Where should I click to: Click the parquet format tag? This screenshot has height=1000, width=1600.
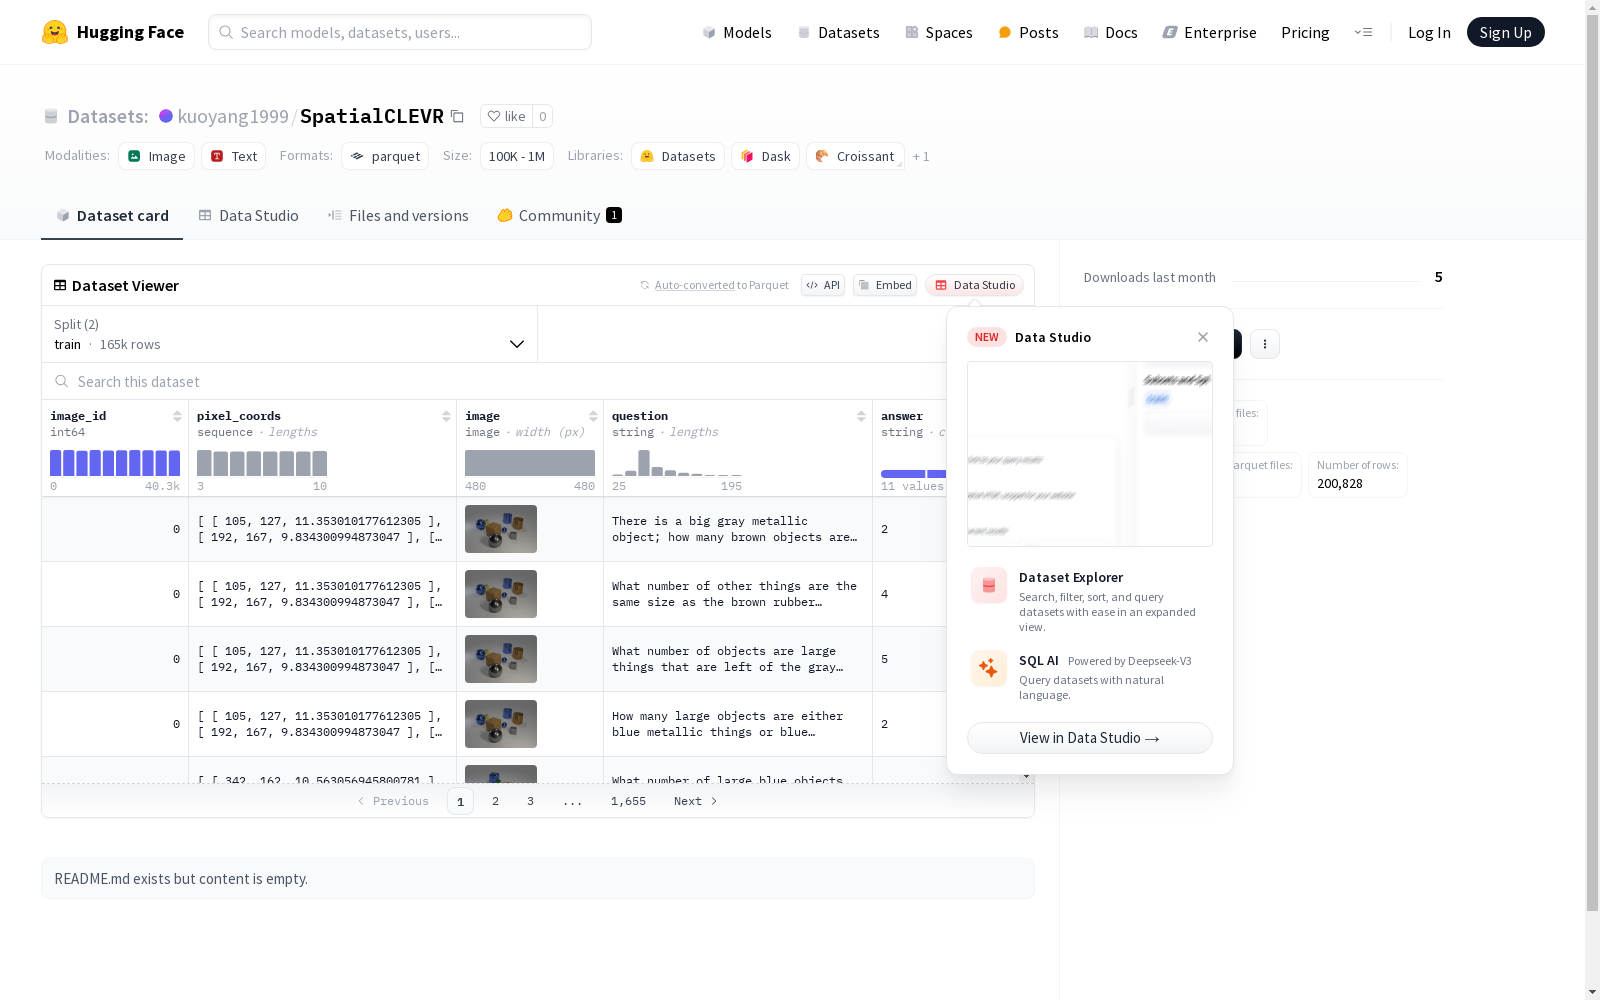coord(385,156)
